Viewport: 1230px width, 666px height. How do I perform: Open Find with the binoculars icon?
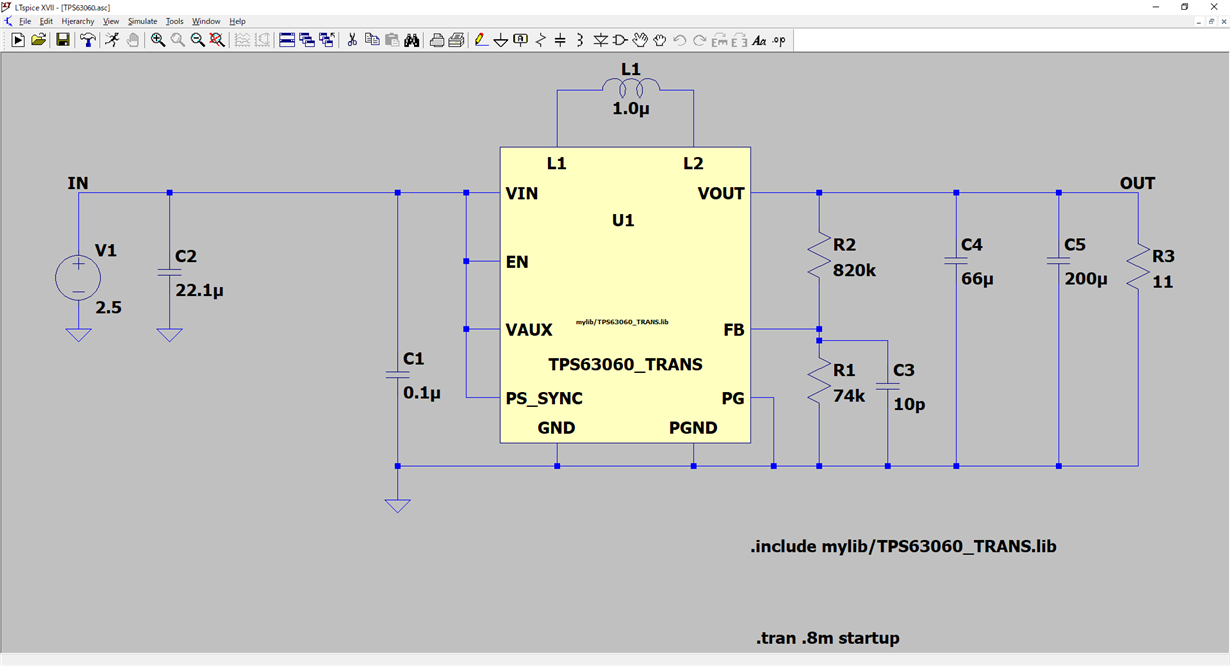point(412,40)
